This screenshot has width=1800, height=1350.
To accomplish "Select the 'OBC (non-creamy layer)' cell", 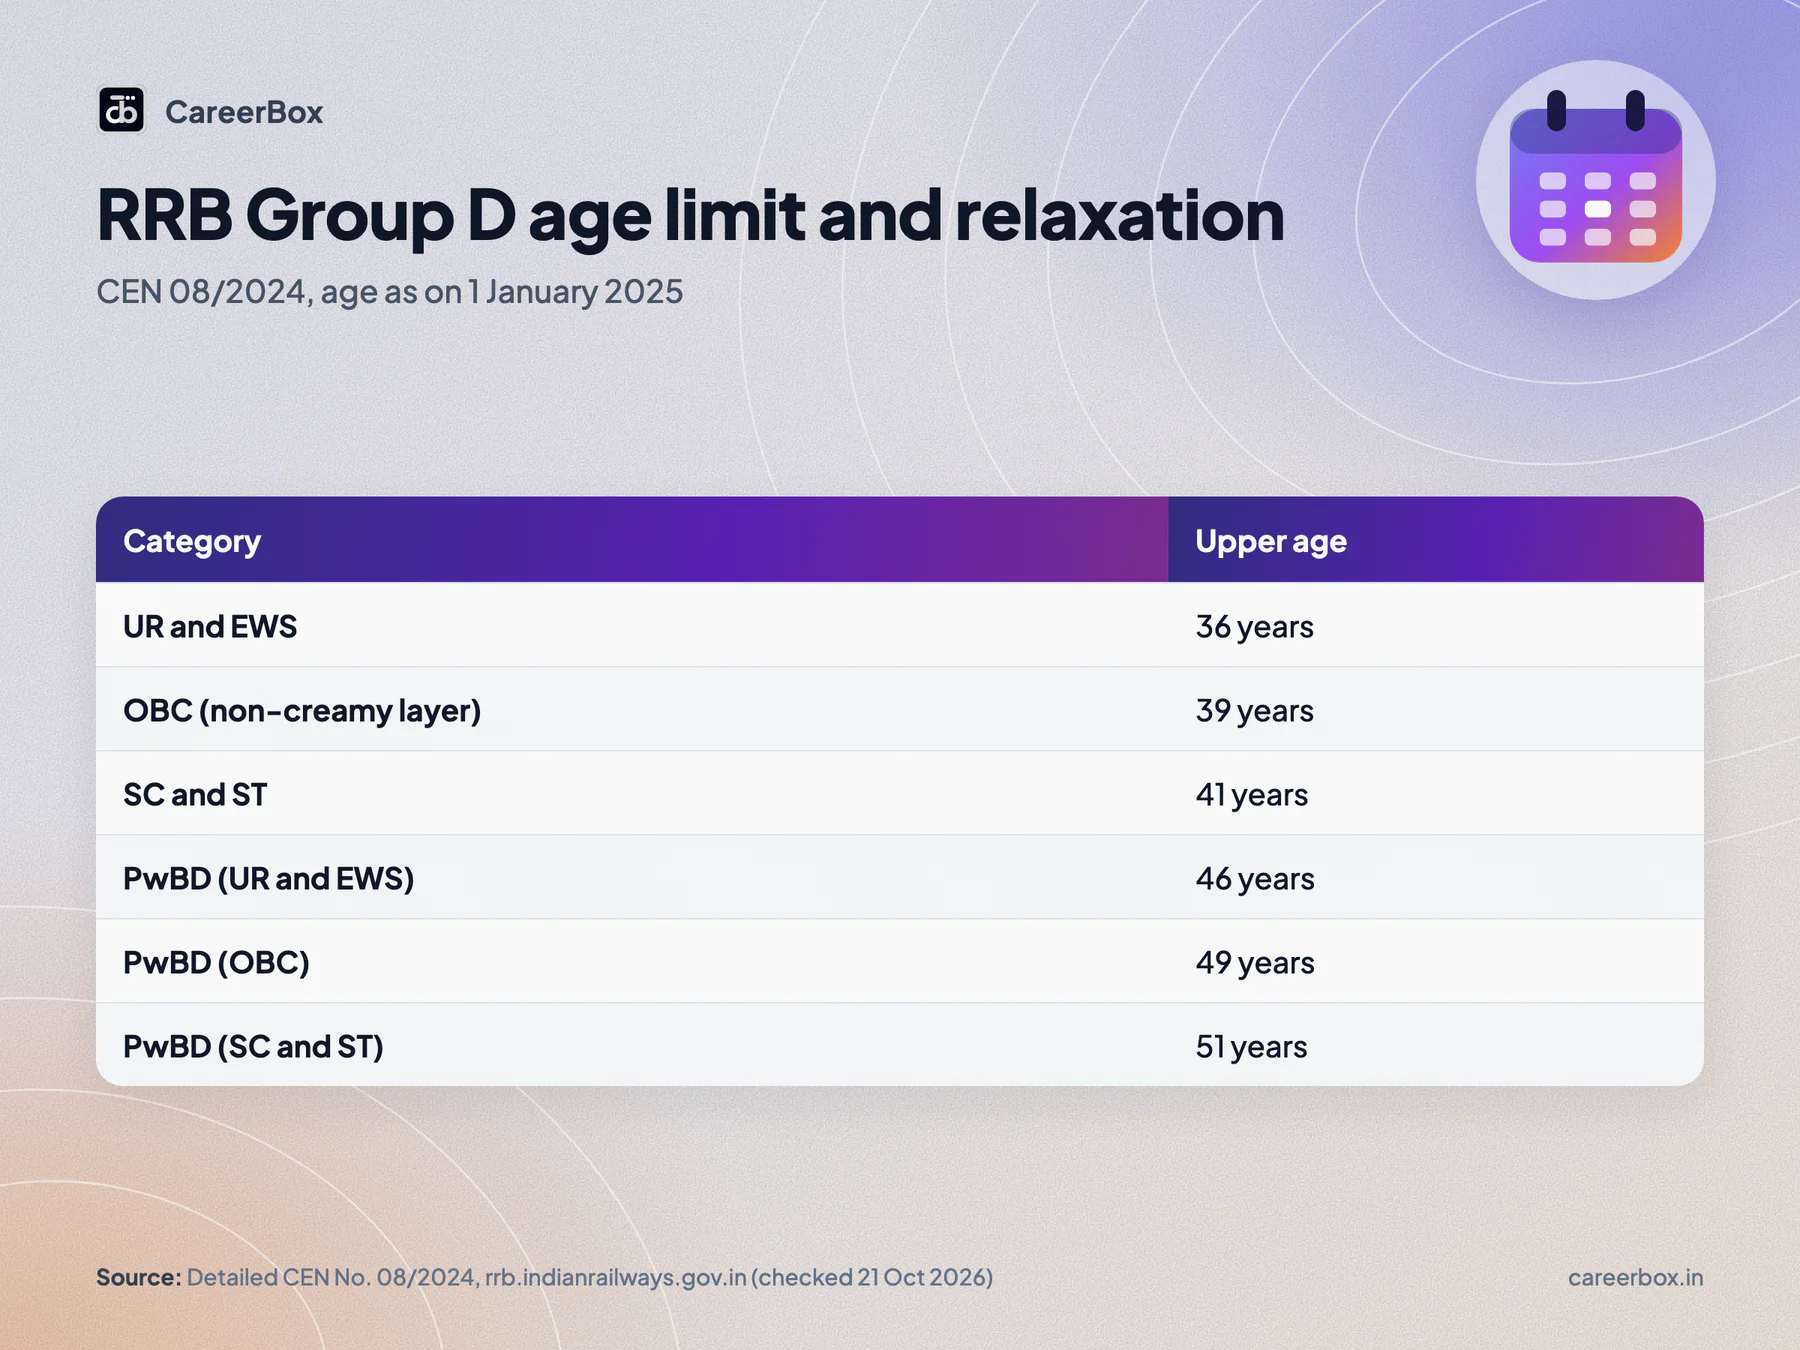I will 632,710.
